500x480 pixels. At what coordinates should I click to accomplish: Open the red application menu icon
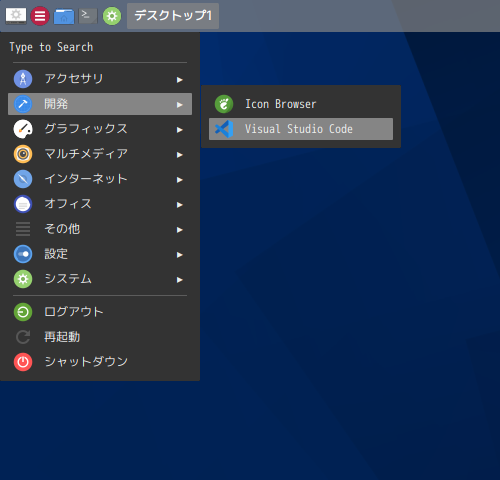click(40, 16)
